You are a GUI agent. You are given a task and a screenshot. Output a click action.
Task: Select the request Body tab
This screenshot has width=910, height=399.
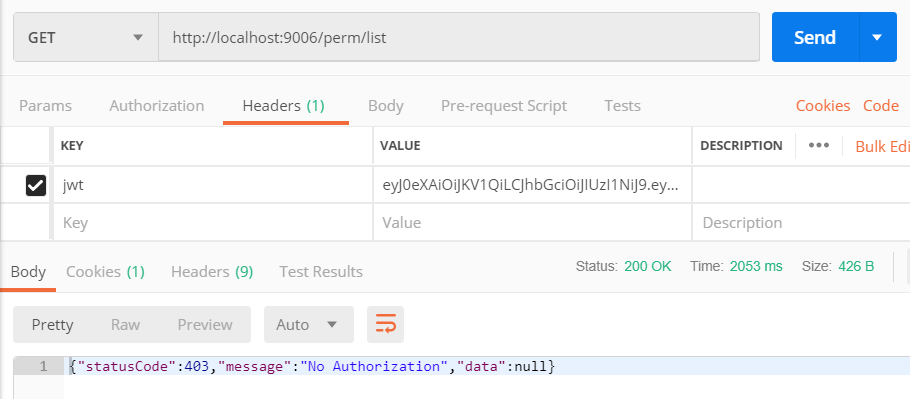point(386,106)
